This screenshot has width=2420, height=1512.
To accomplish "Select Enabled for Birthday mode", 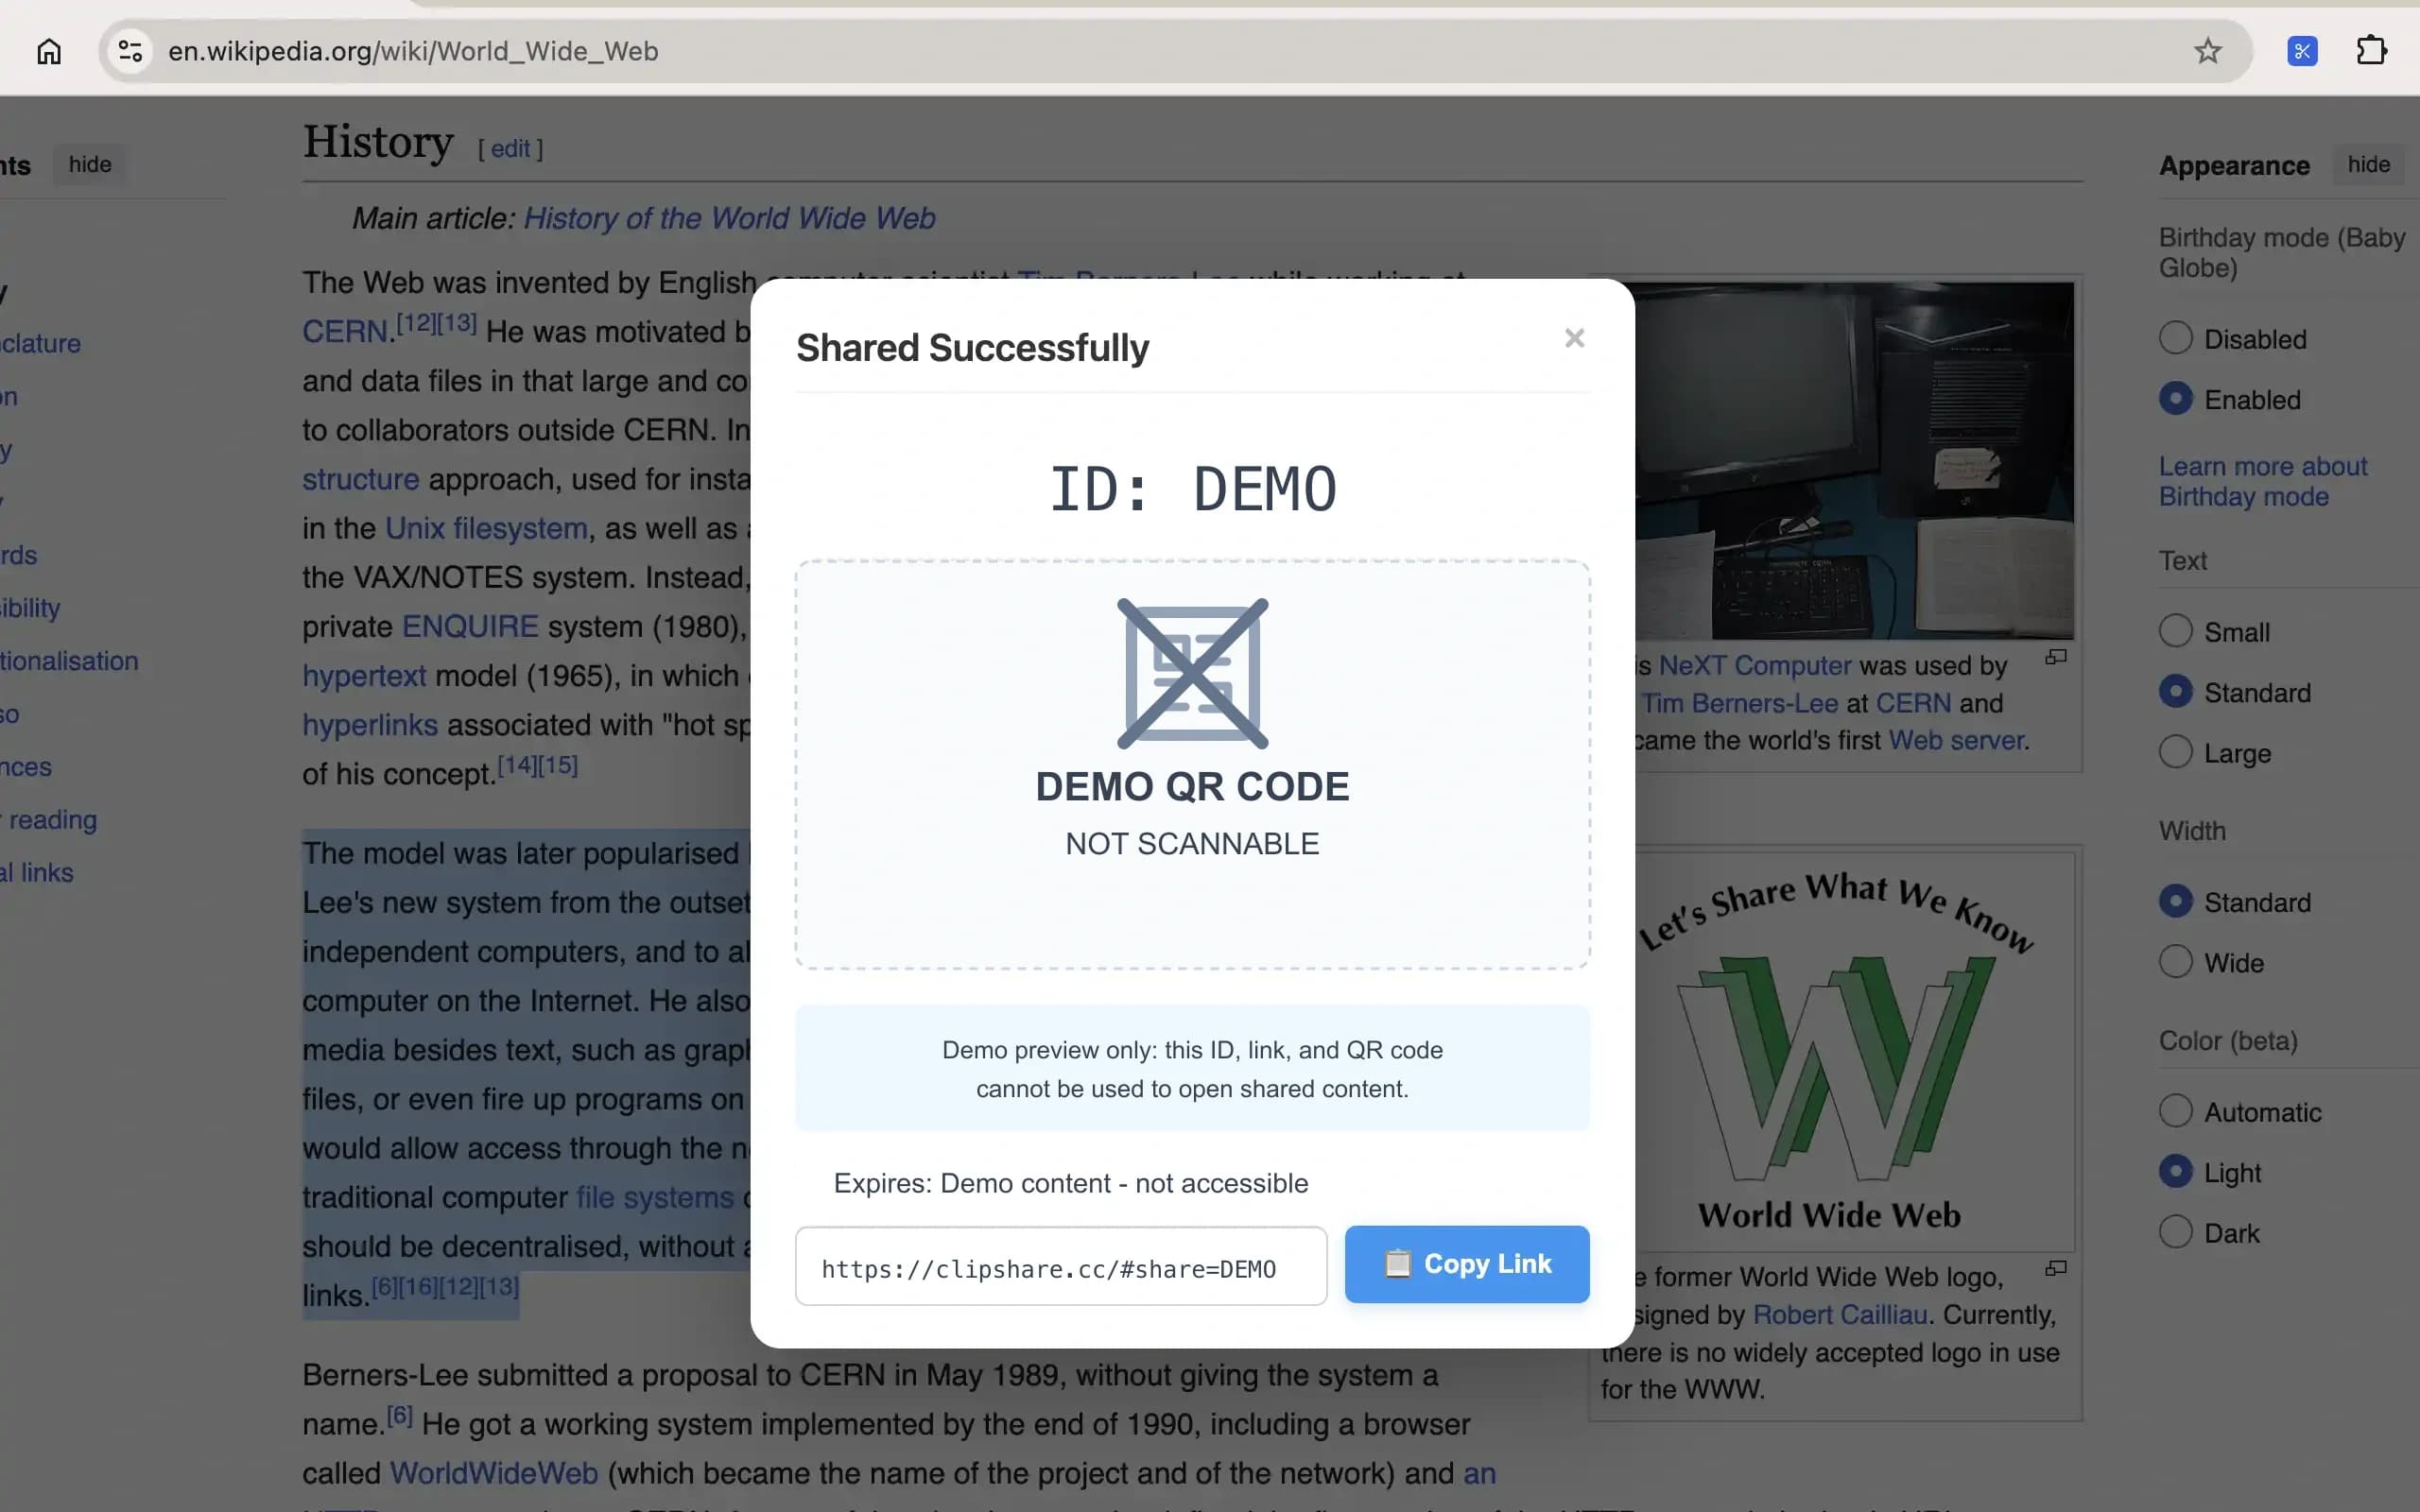I will pyautogui.click(x=2175, y=399).
